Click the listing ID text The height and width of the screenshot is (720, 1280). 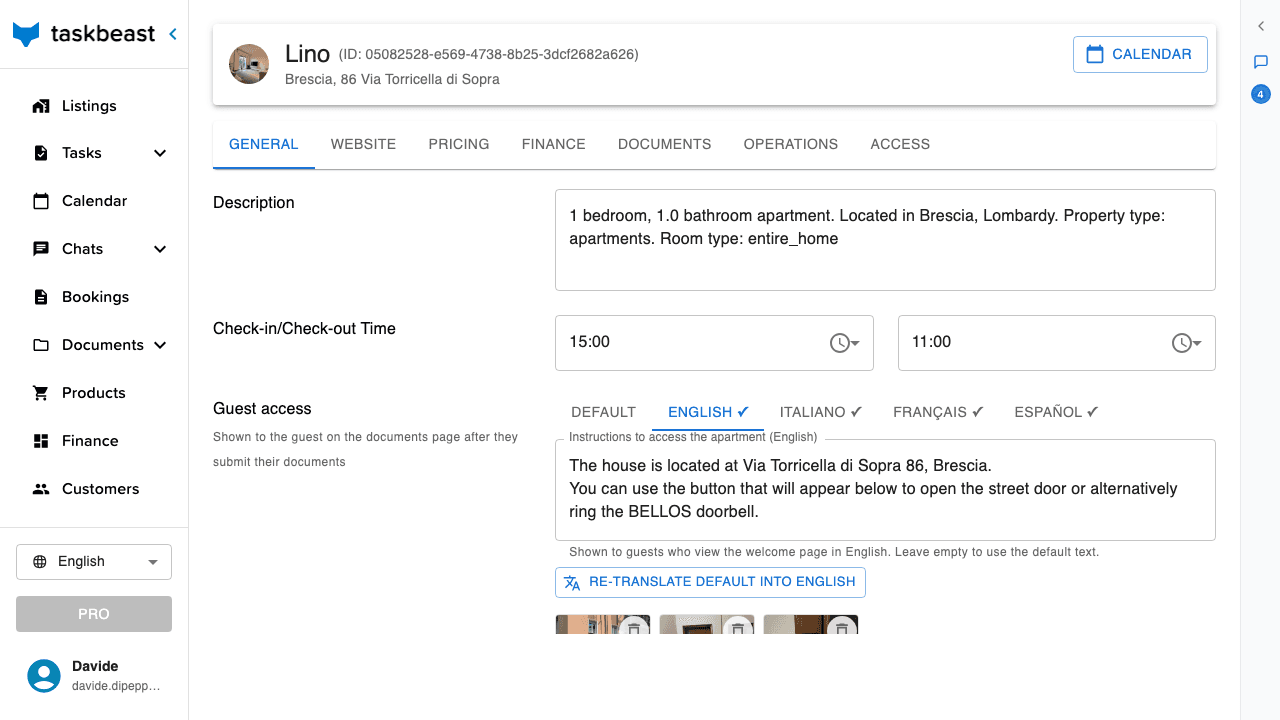(488, 54)
